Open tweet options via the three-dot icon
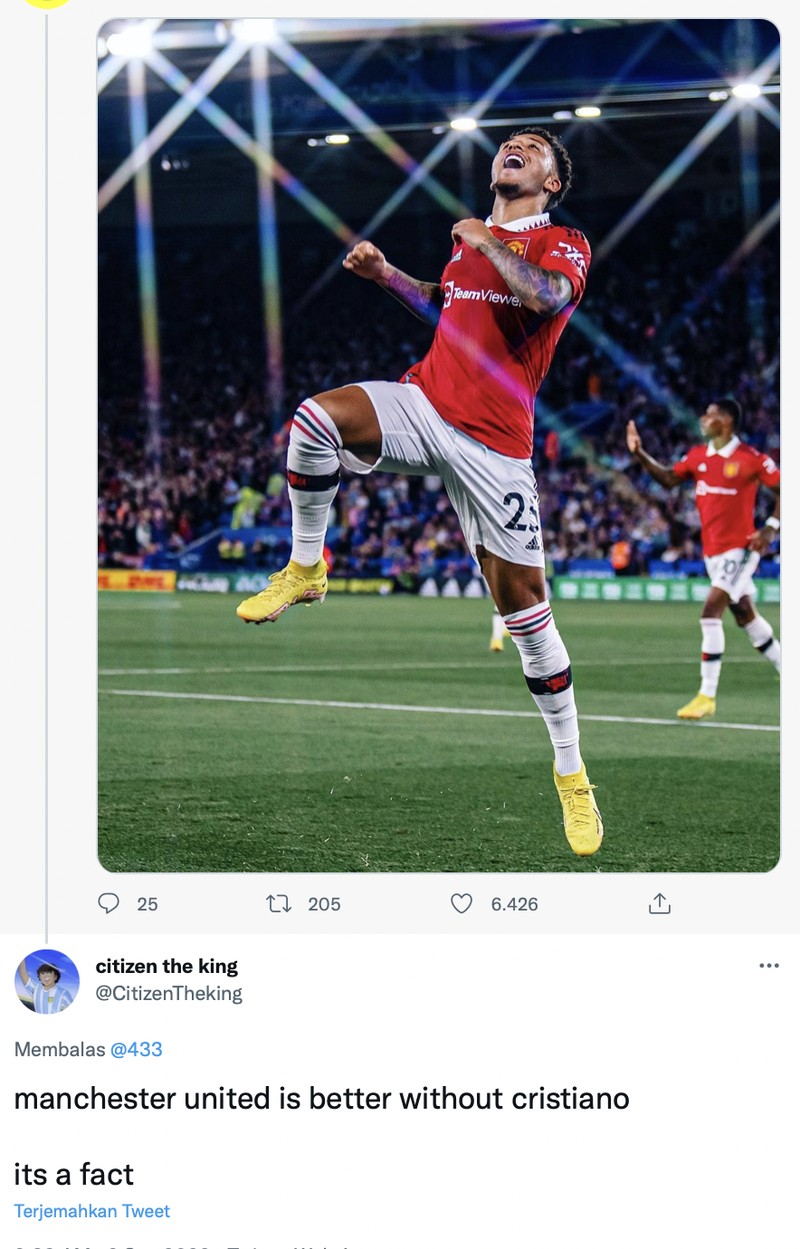 (x=769, y=963)
